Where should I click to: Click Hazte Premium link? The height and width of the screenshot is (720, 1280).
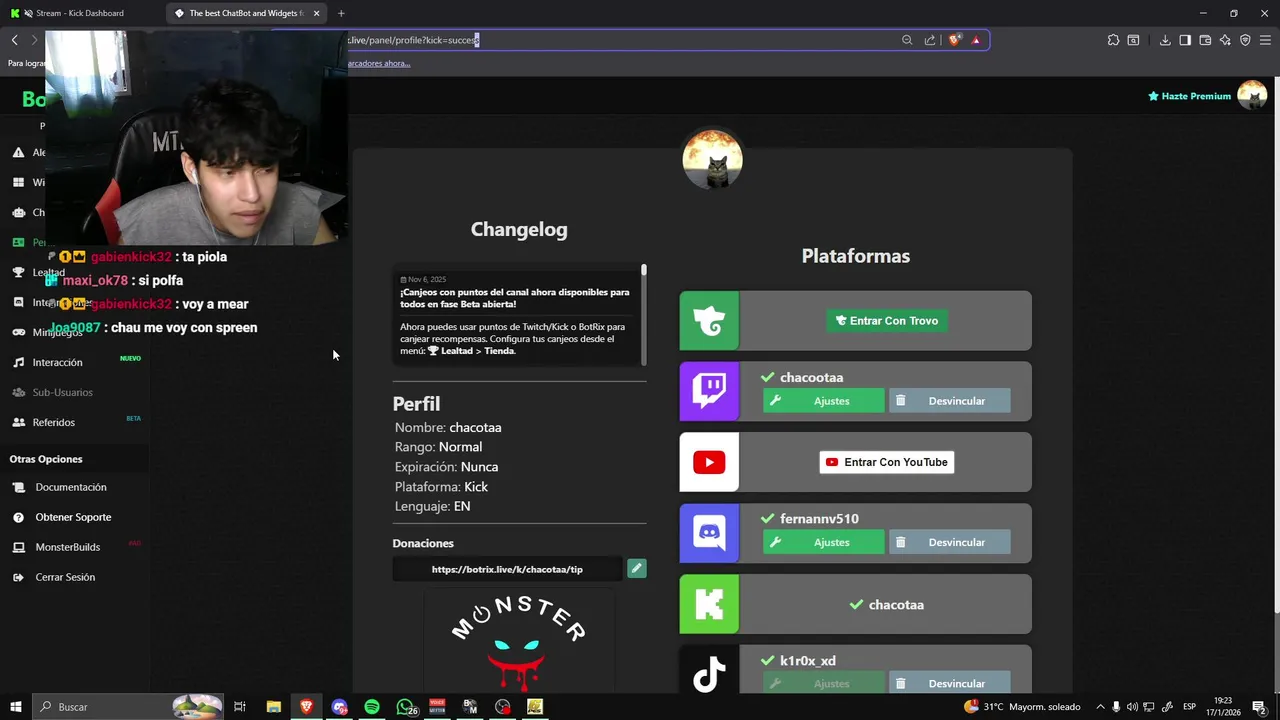(x=1189, y=96)
